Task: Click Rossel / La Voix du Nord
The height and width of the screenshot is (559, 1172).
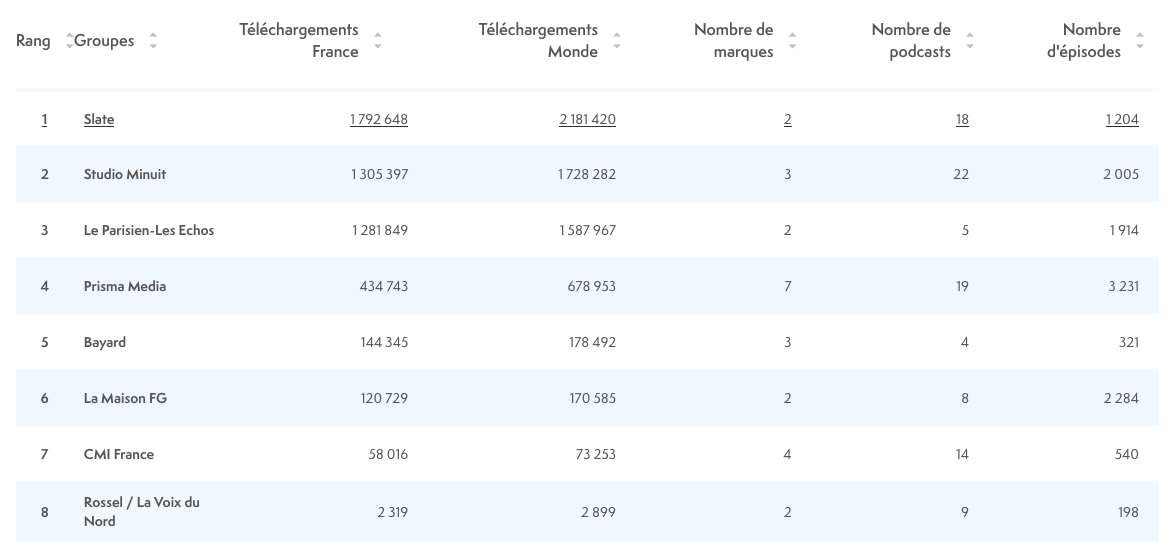Action: 141,511
